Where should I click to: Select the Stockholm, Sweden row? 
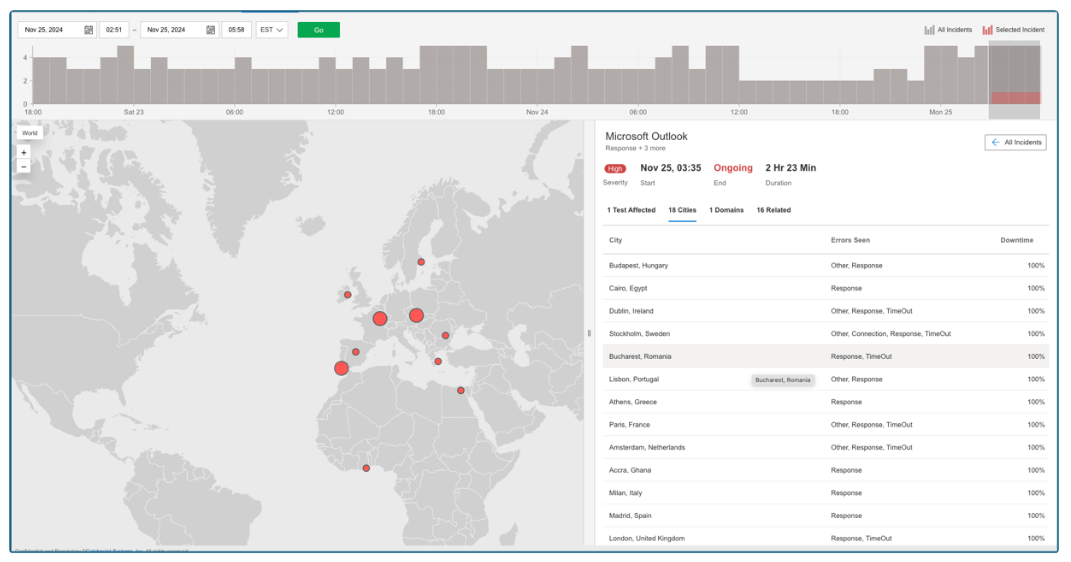coord(826,334)
